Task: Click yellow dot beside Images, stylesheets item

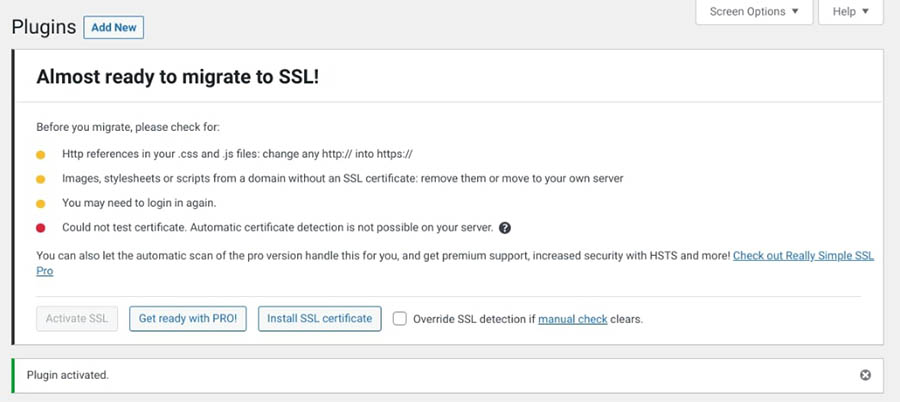Action: 41,178
